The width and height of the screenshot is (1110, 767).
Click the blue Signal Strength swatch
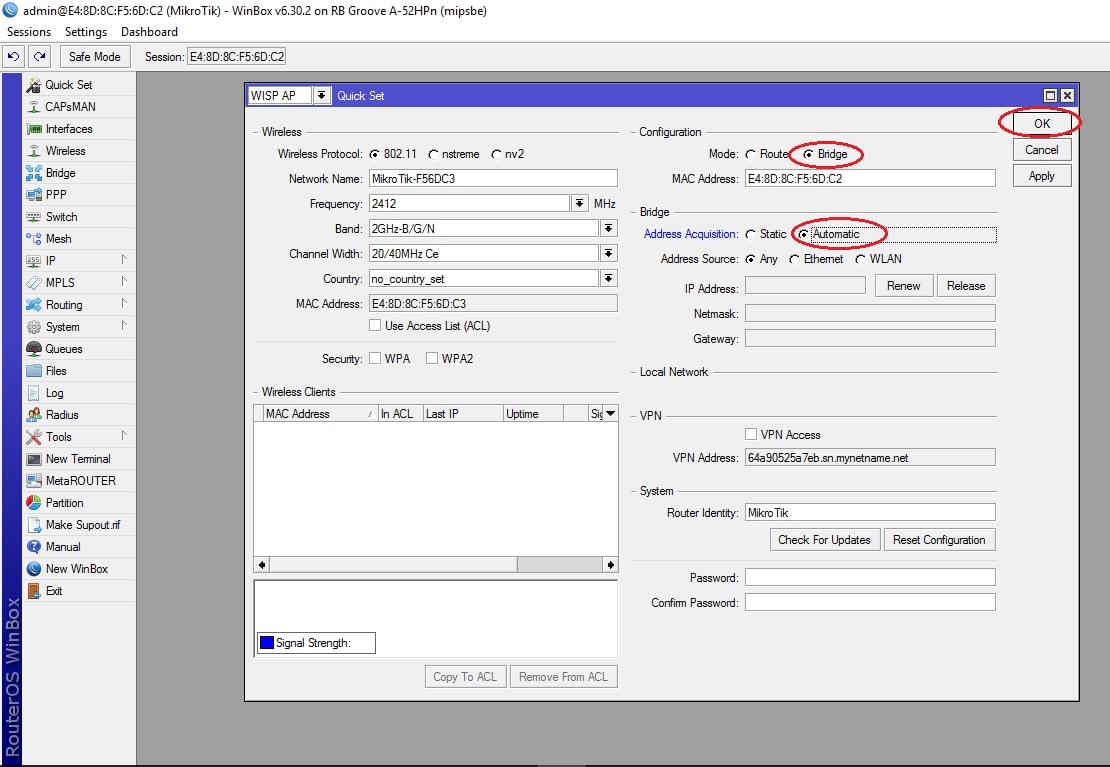point(267,642)
